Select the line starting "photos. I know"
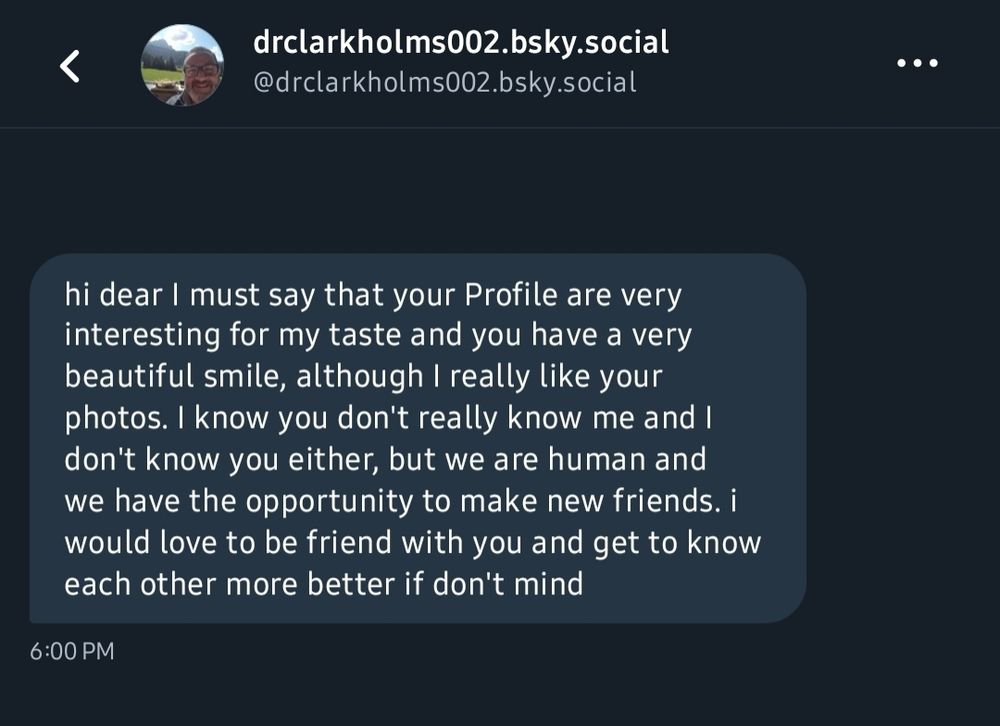Screen dimensions: 1000x726 coord(388,418)
